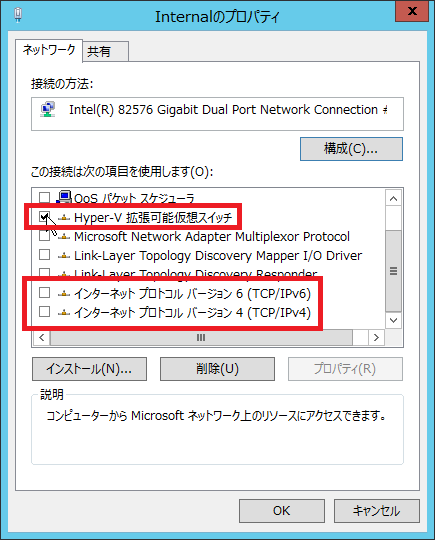Click the Intel(R) 82576 Gigabit adapter name field

(217, 114)
